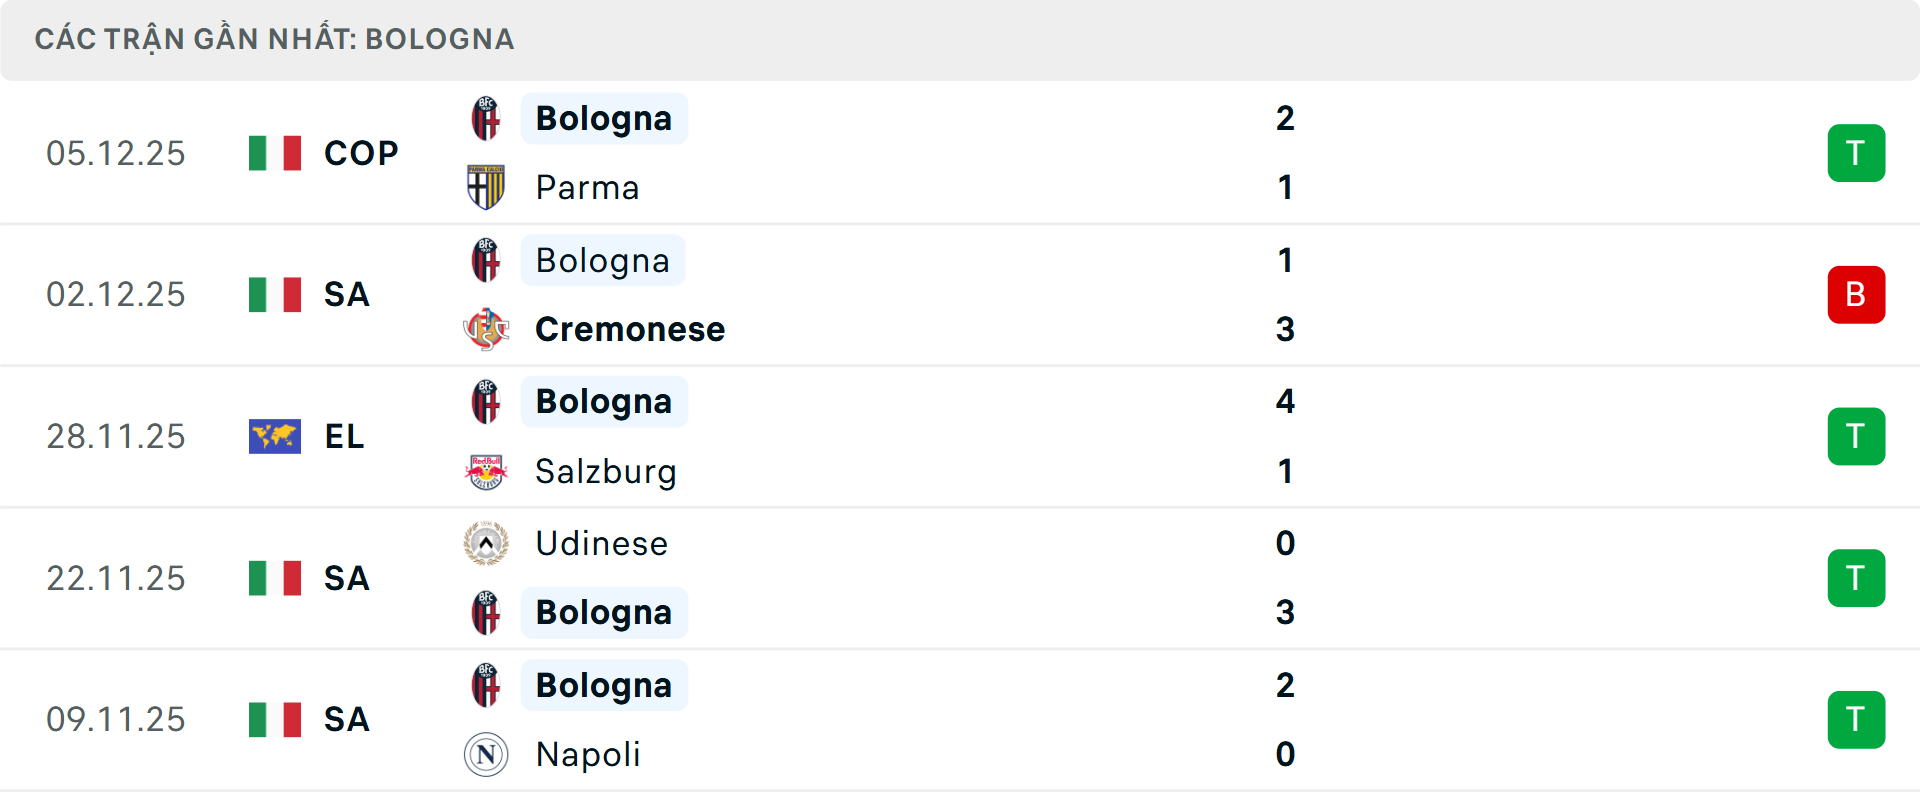This screenshot has height=792, width=1920.
Task: Click the Bologna club crest next to Parma match
Action: click(x=487, y=117)
